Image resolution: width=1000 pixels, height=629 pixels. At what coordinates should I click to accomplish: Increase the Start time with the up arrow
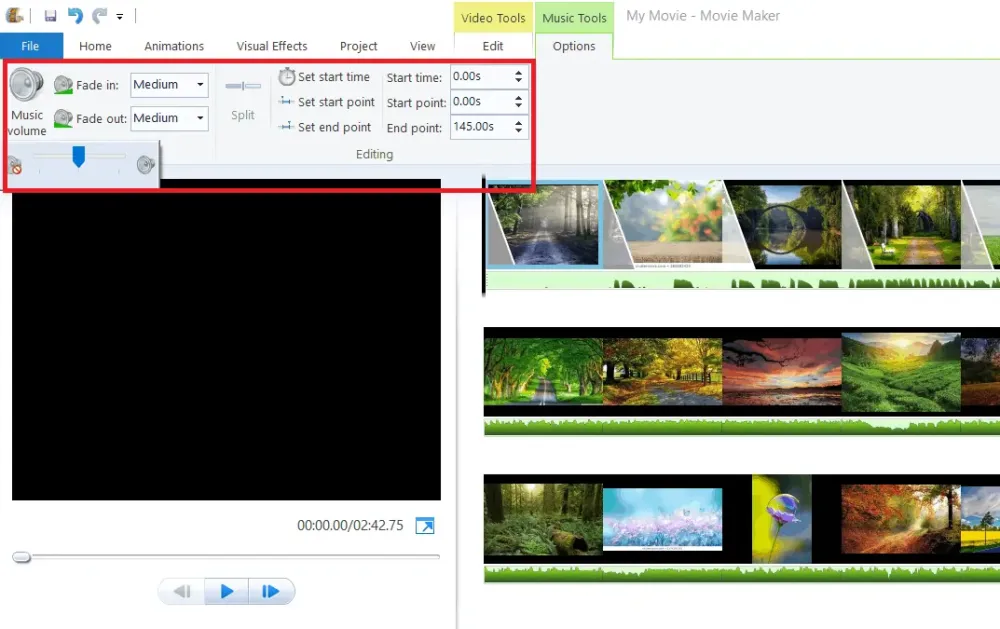518,73
